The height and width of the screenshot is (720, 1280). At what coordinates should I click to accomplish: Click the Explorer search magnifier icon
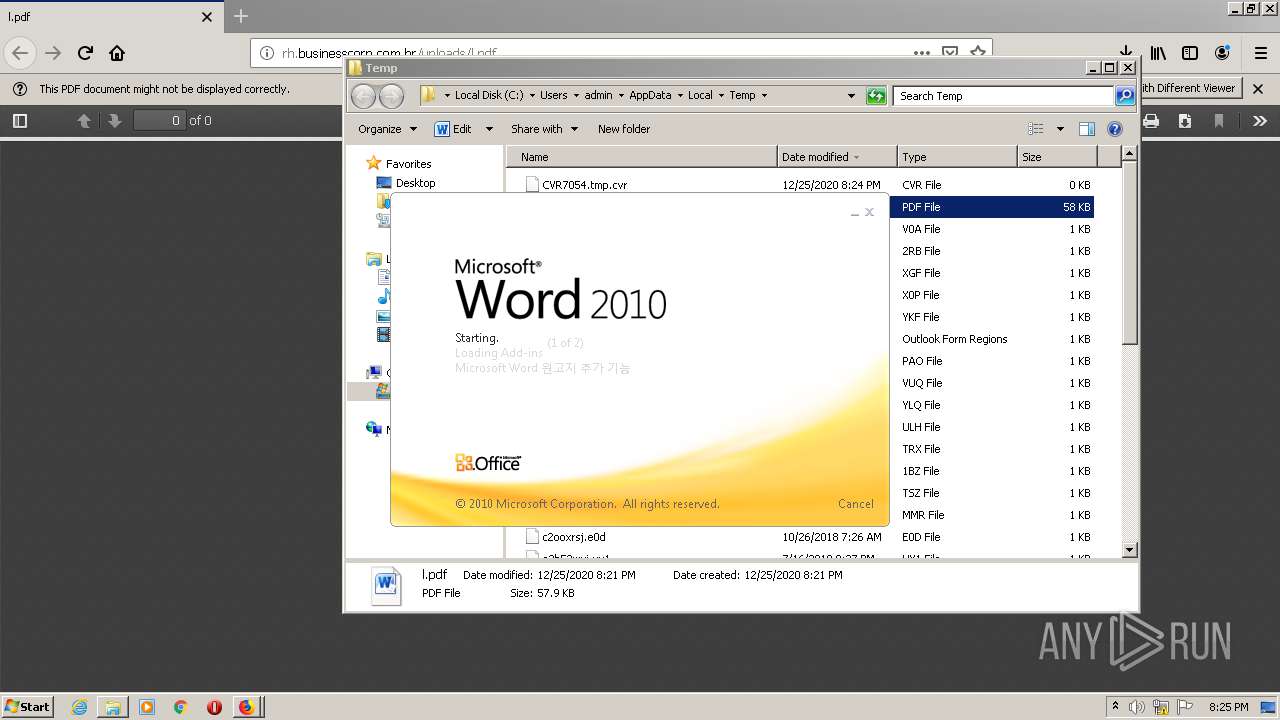click(x=1125, y=96)
